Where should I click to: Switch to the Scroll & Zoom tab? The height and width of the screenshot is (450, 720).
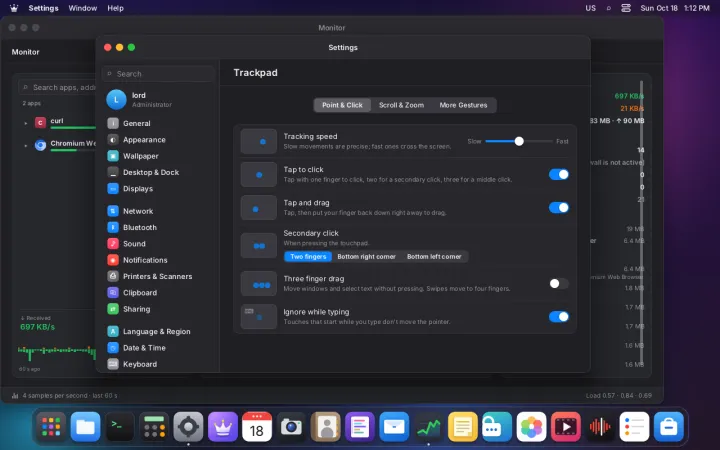coord(401,105)
